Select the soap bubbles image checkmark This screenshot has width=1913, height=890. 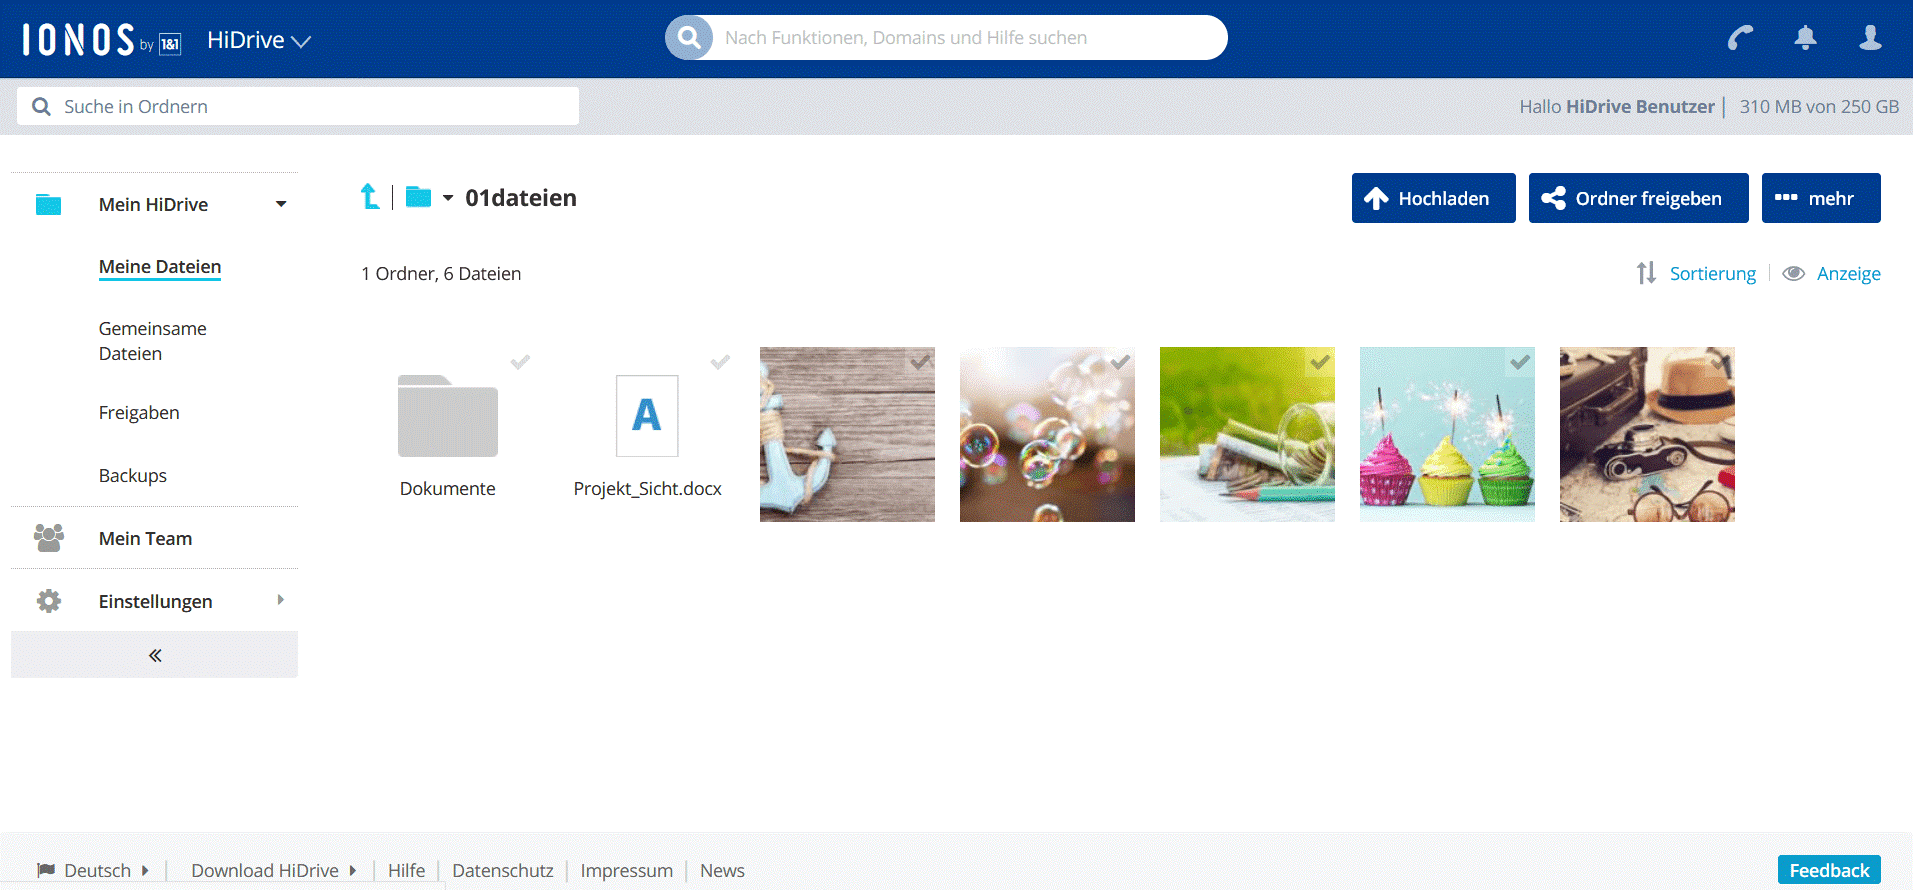1120,362
